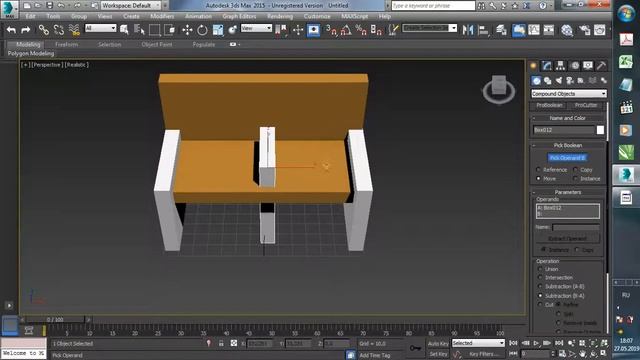Click the time slider 0/100 handle
Image resolution: width=640 pixels, height=360 pixels.
(55, 320)
